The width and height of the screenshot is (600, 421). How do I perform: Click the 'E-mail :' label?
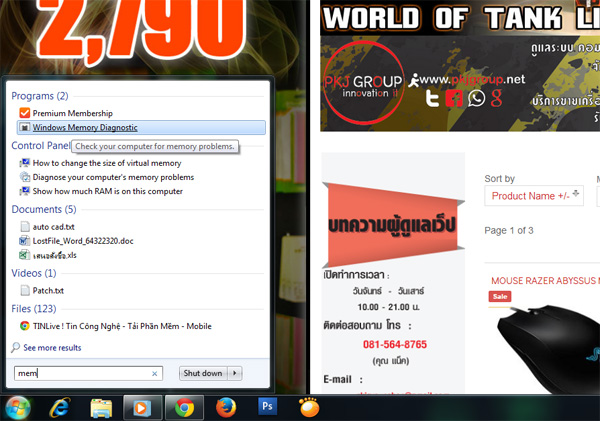(x=343, y=379)
